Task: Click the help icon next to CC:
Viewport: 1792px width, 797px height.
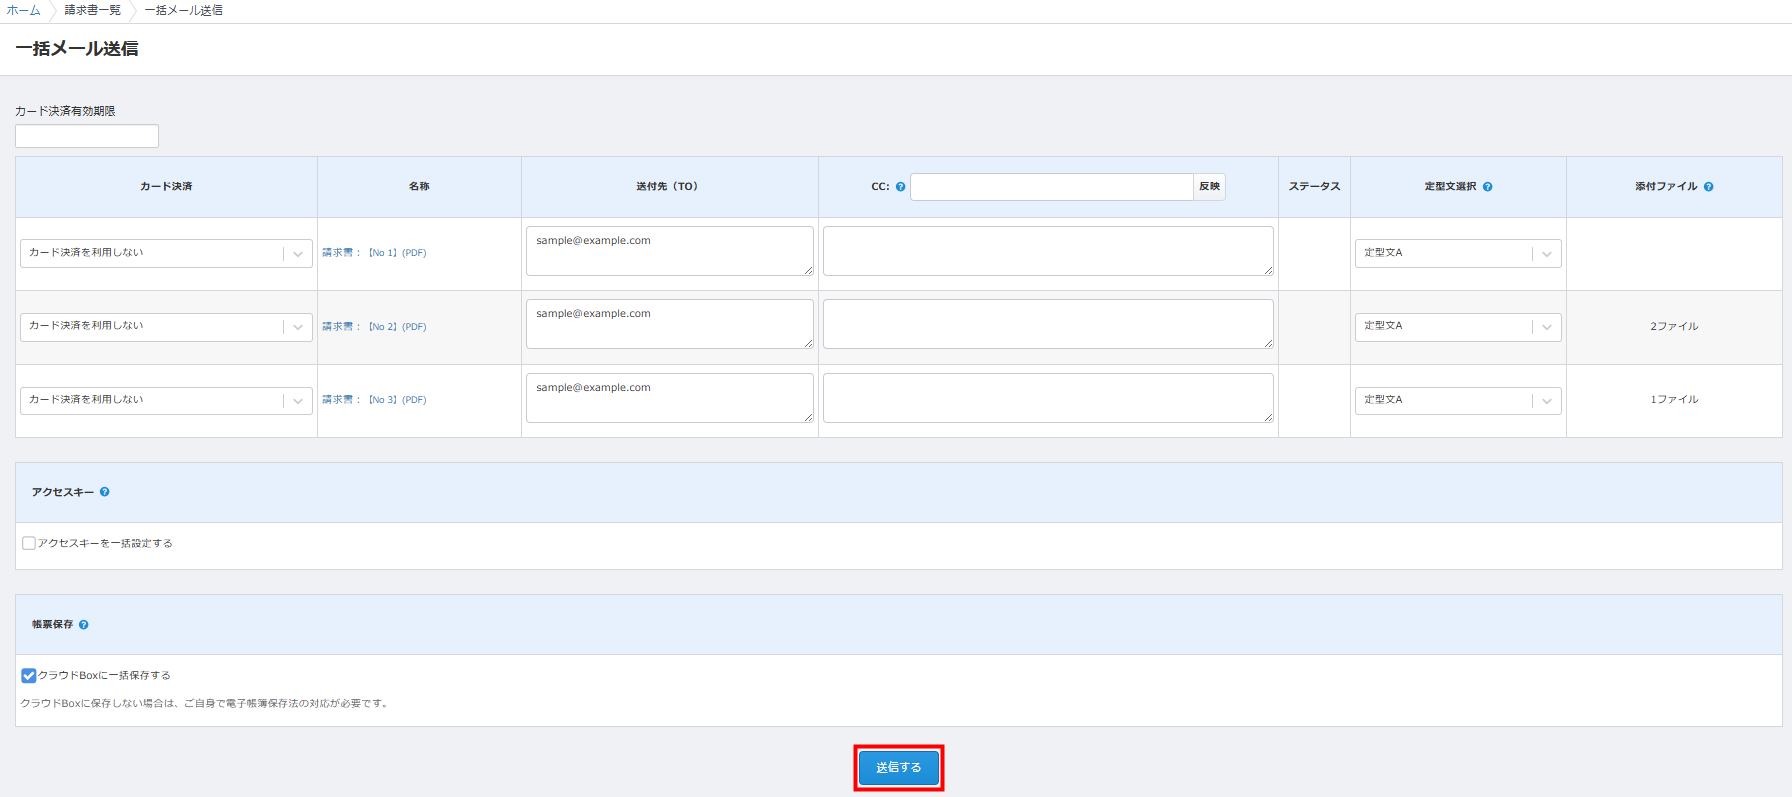Action: 900,187
